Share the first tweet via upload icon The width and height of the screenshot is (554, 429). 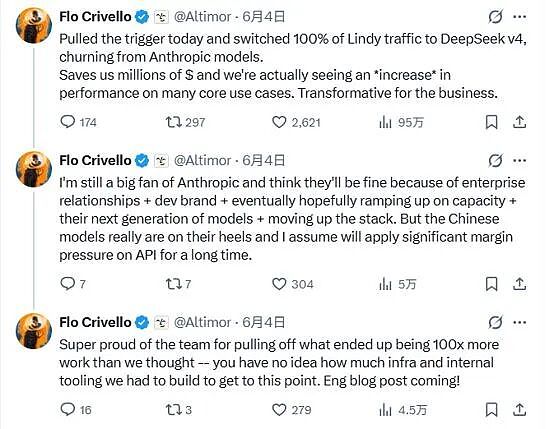(x=519, y=122)
